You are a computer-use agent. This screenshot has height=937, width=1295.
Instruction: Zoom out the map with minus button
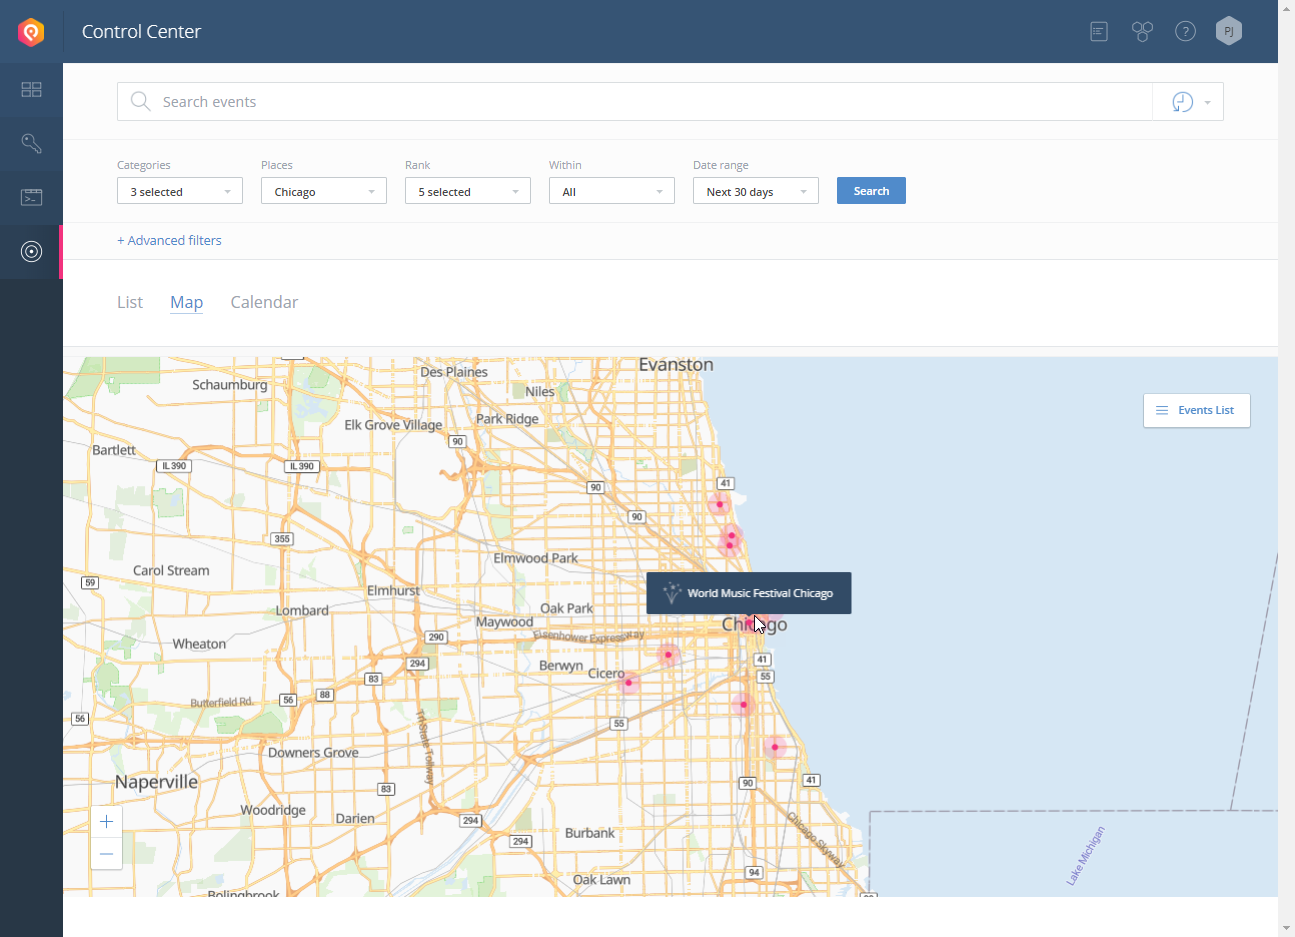[x=106, y=854]
